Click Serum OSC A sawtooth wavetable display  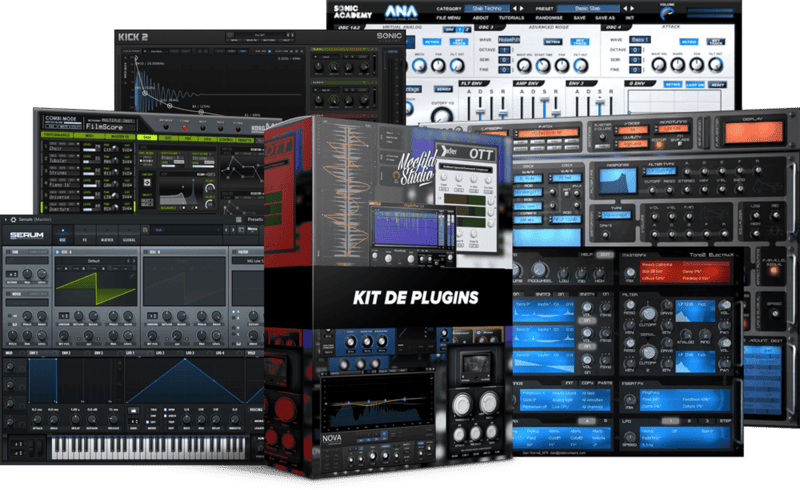pos(96,287)
